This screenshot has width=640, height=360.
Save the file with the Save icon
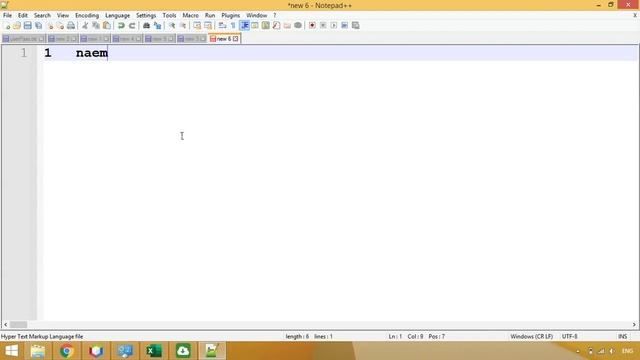[27, 25]
